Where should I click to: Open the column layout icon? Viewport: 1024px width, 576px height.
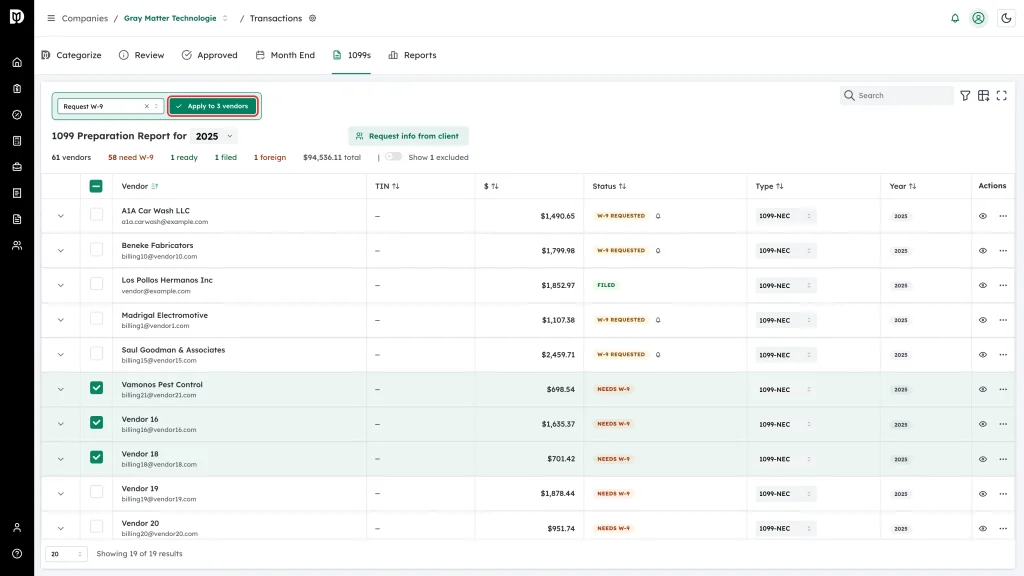[984, 95]
